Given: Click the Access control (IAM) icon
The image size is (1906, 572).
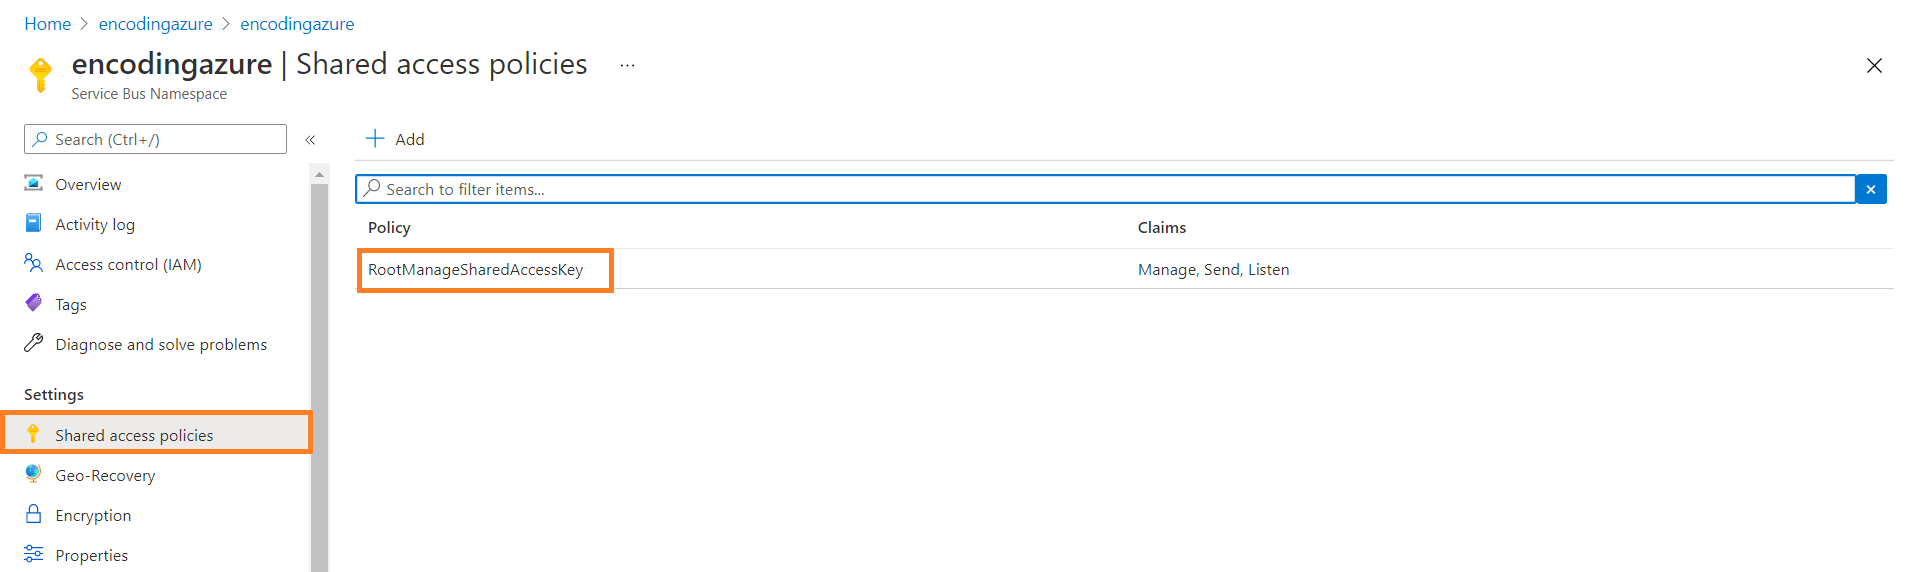Looking at the screenshot, I should coord(34,263).
